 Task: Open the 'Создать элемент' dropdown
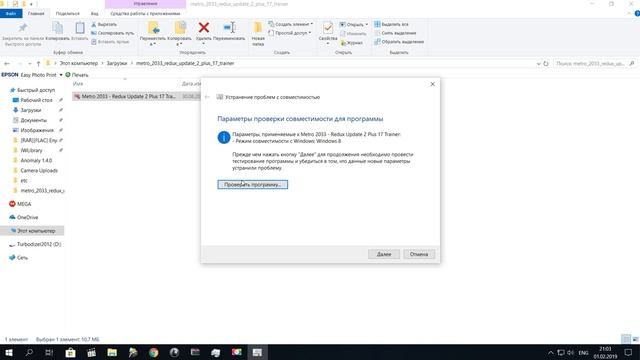(x=291, y=24)
